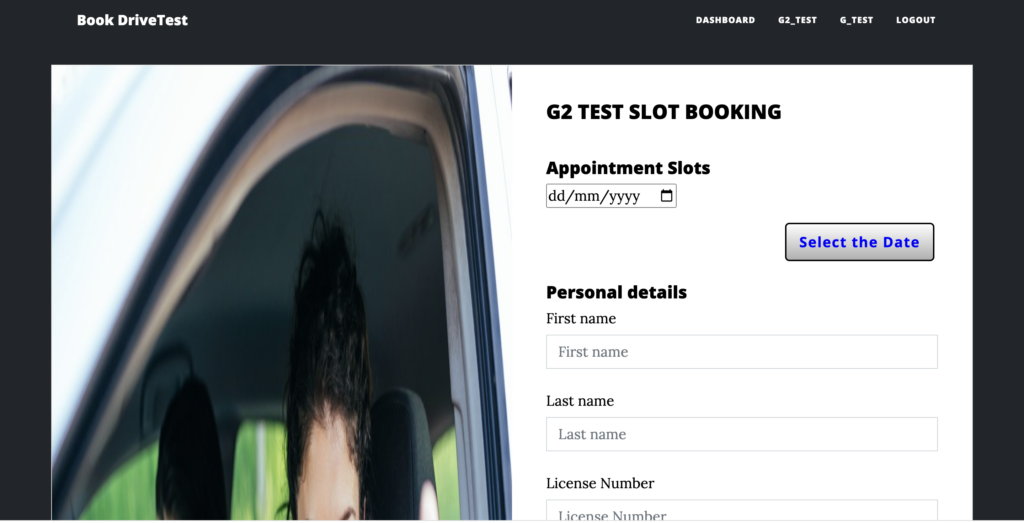Click the G2 TEST SLOT BOOKING heading

point(664,112)
